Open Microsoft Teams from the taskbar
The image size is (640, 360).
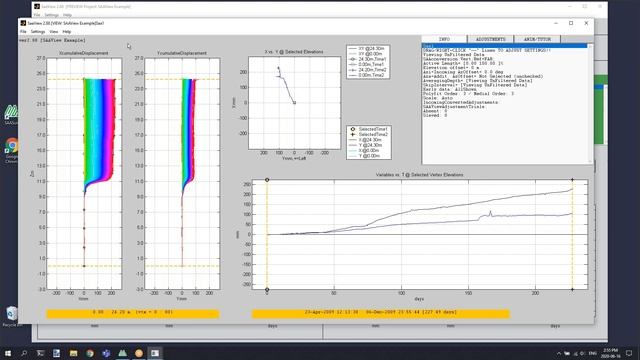[106, 353]
